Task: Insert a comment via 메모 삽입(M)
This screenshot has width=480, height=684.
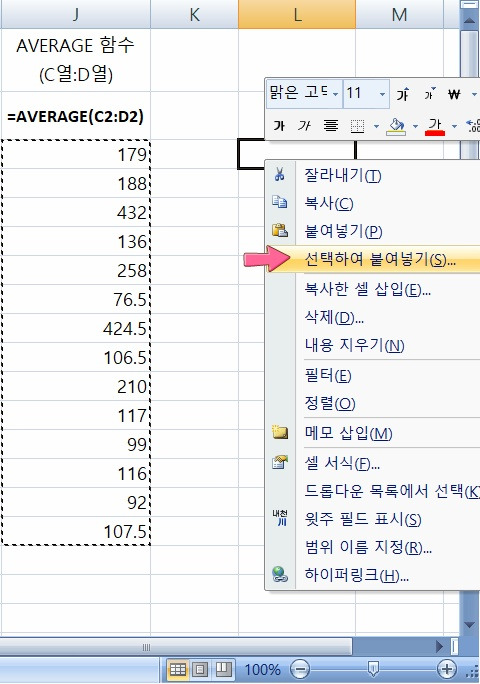Action: click(373, 433)
